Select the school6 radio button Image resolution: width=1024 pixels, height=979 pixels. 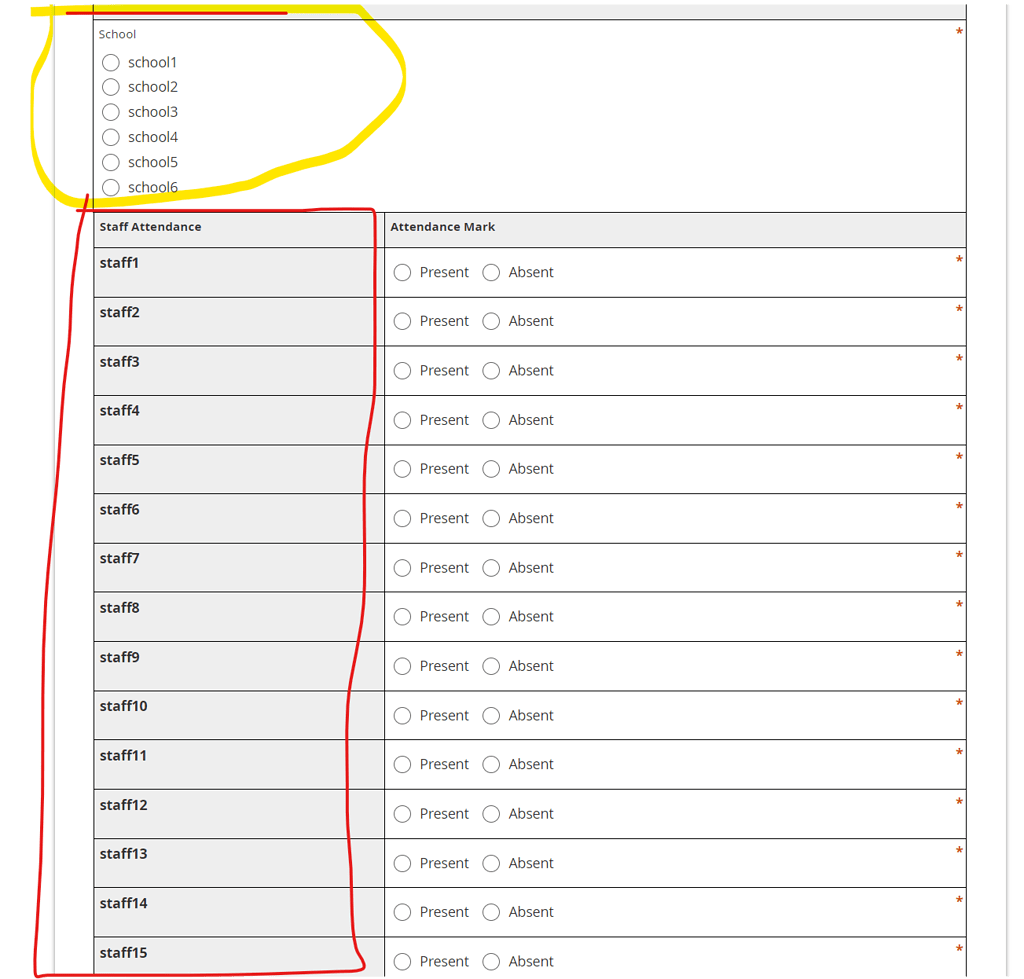point(110,187)
